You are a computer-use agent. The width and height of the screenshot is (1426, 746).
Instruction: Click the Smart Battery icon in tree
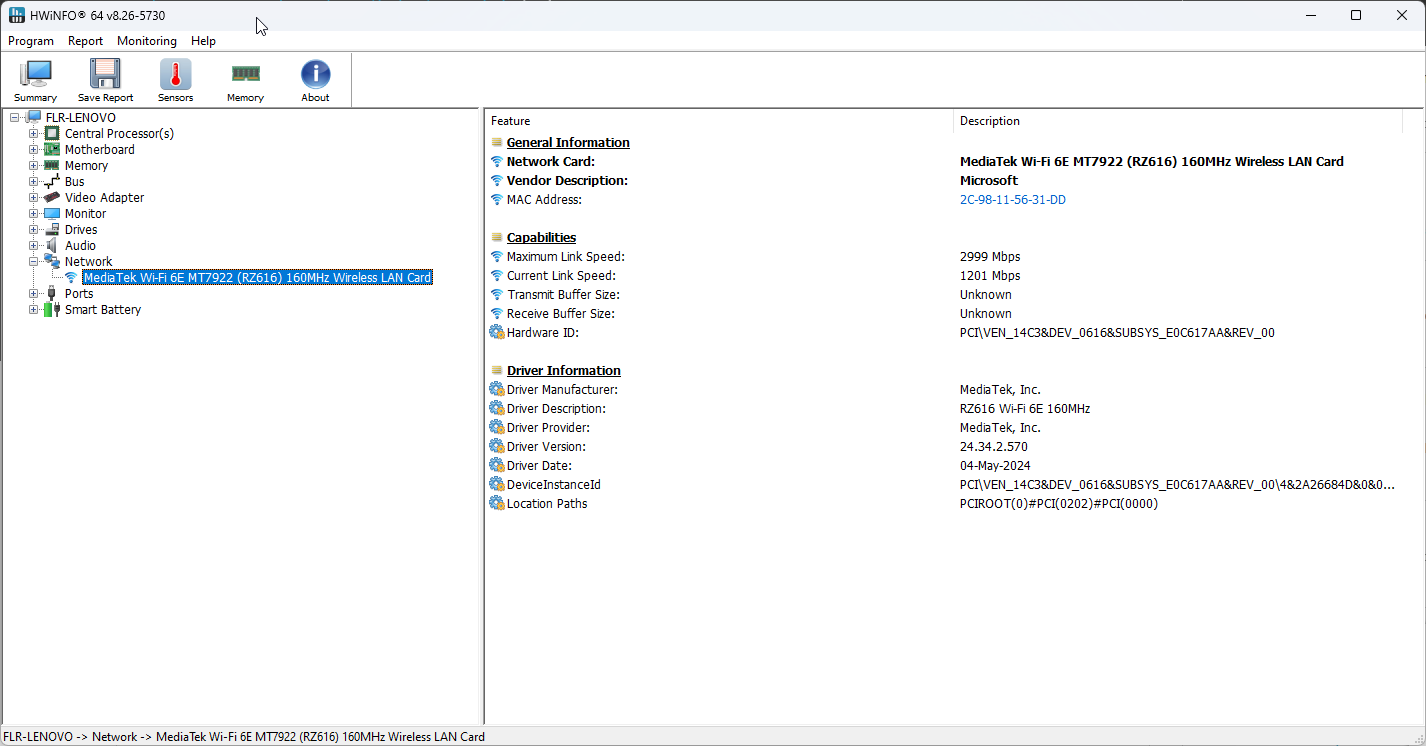pyautogui.click(x=51, y=310)
